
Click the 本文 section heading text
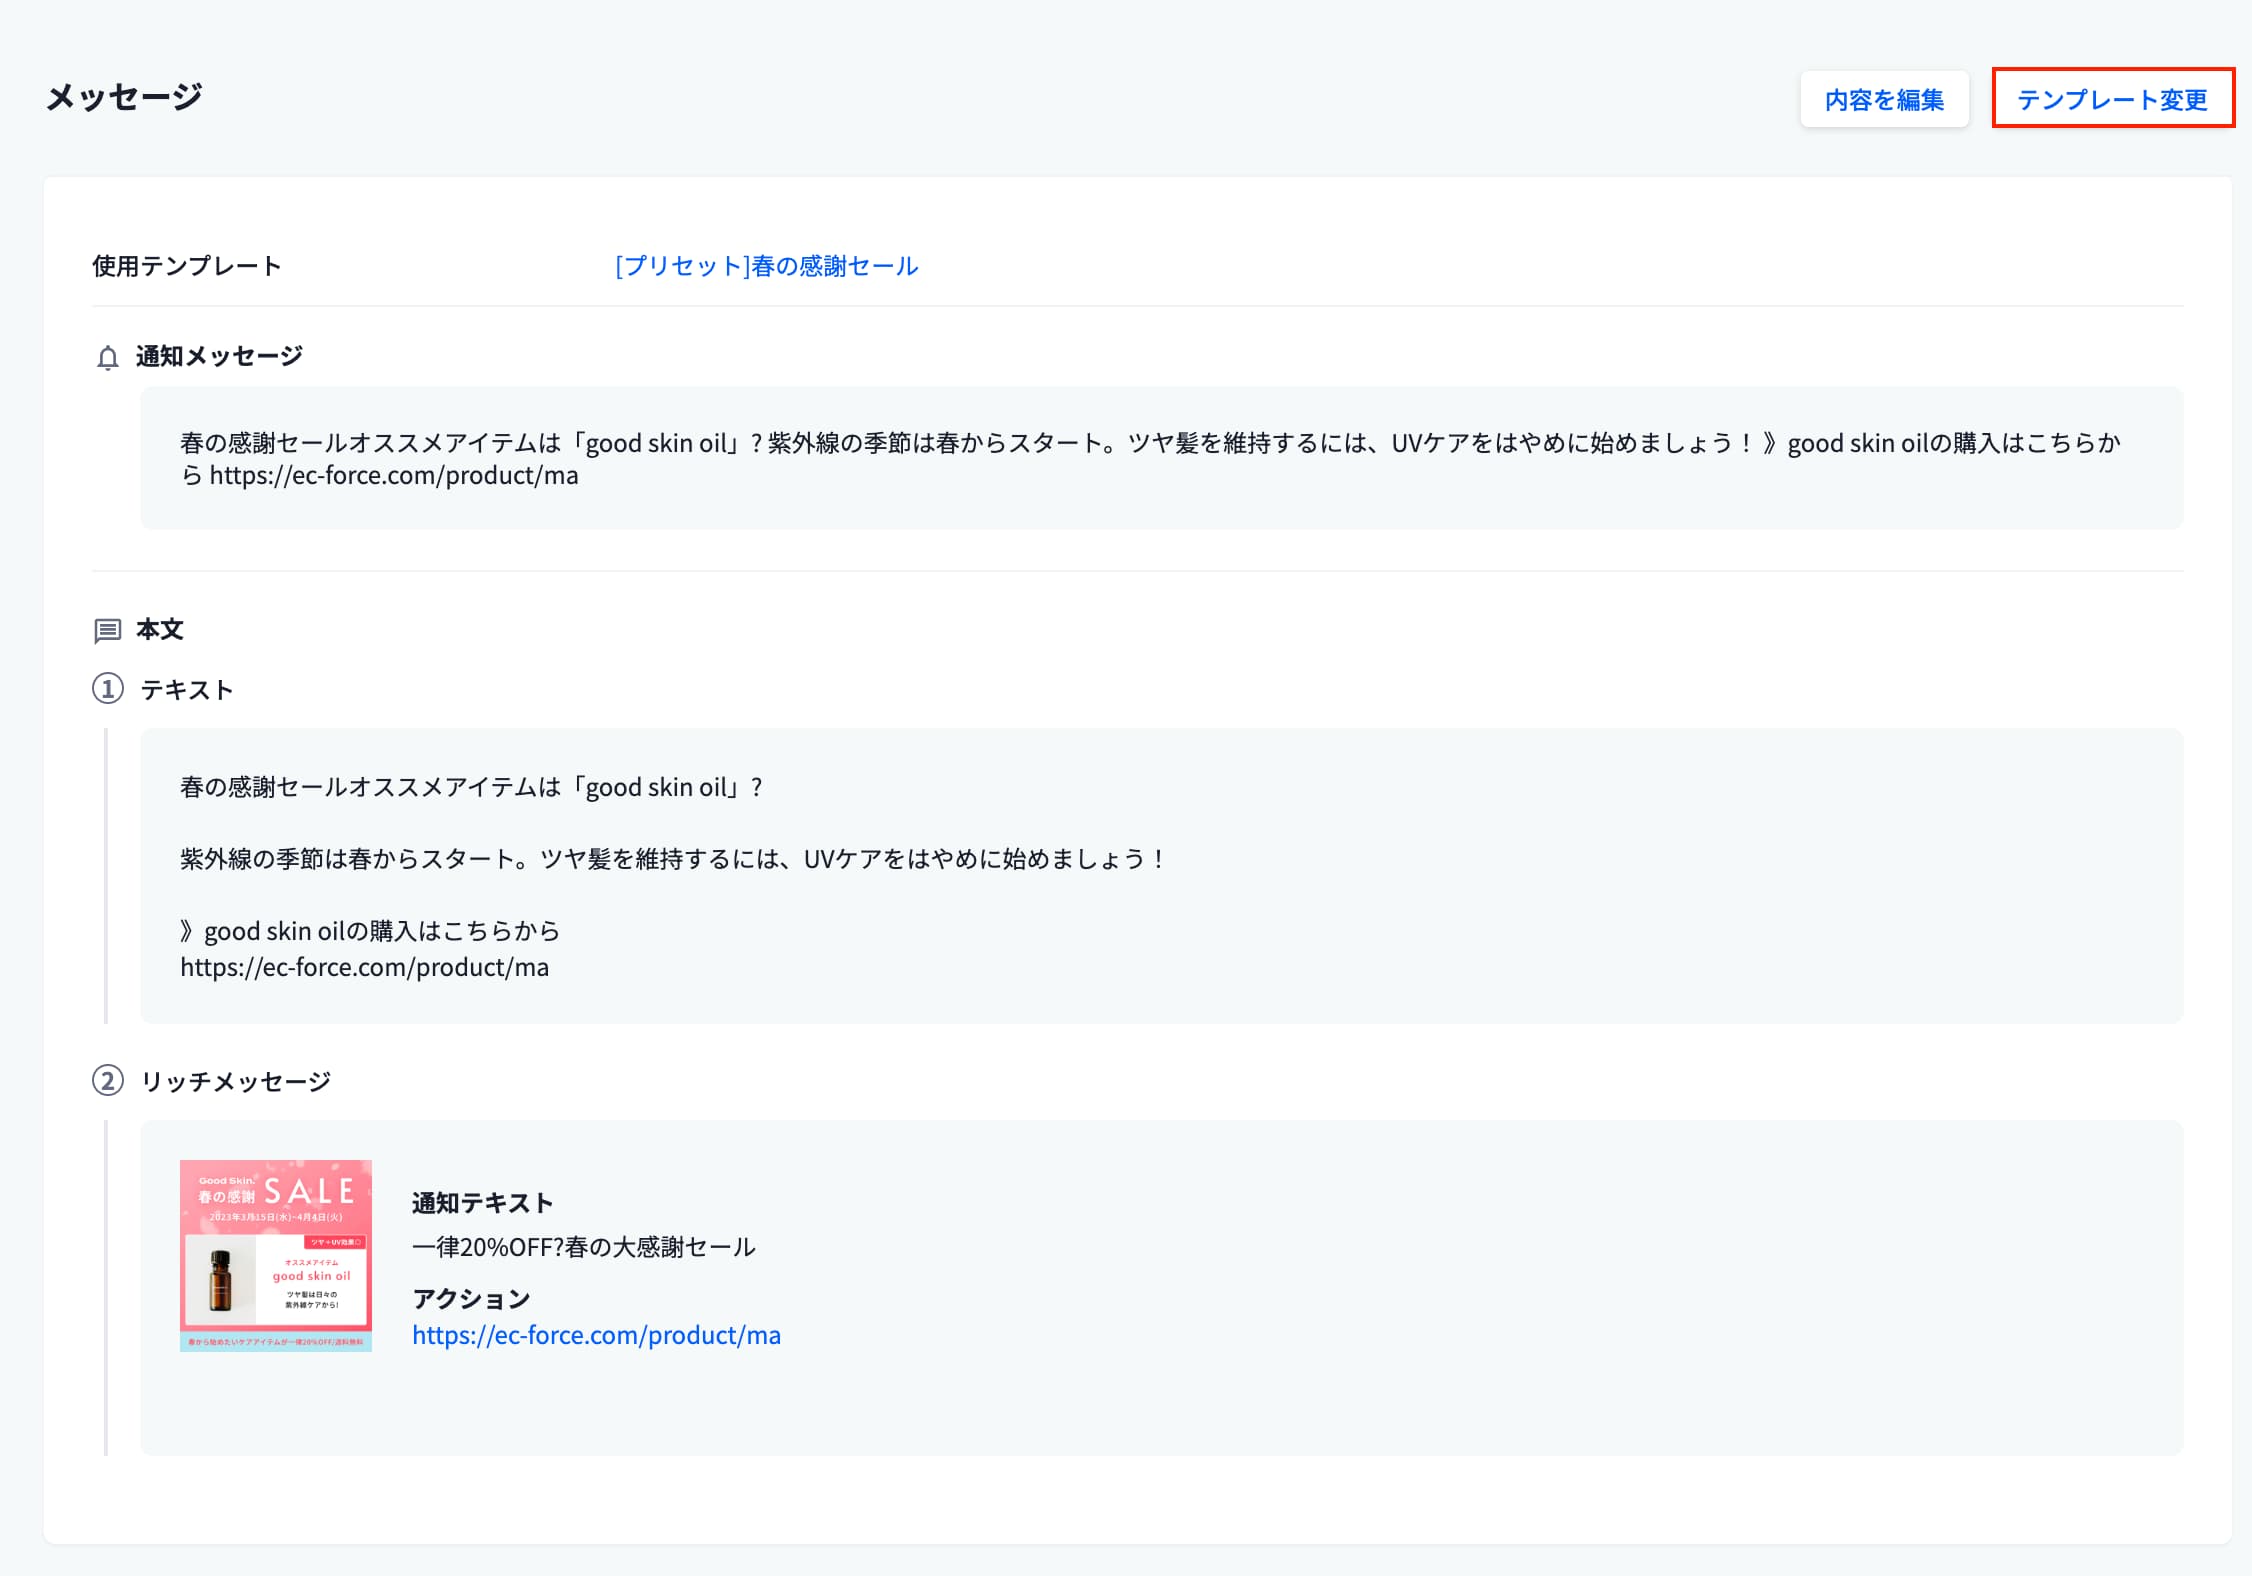[160, 630]
